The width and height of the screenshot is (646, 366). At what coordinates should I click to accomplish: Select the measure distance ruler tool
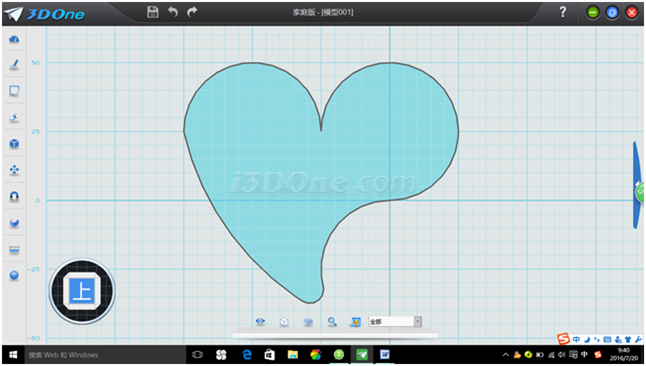coord(14,250)
